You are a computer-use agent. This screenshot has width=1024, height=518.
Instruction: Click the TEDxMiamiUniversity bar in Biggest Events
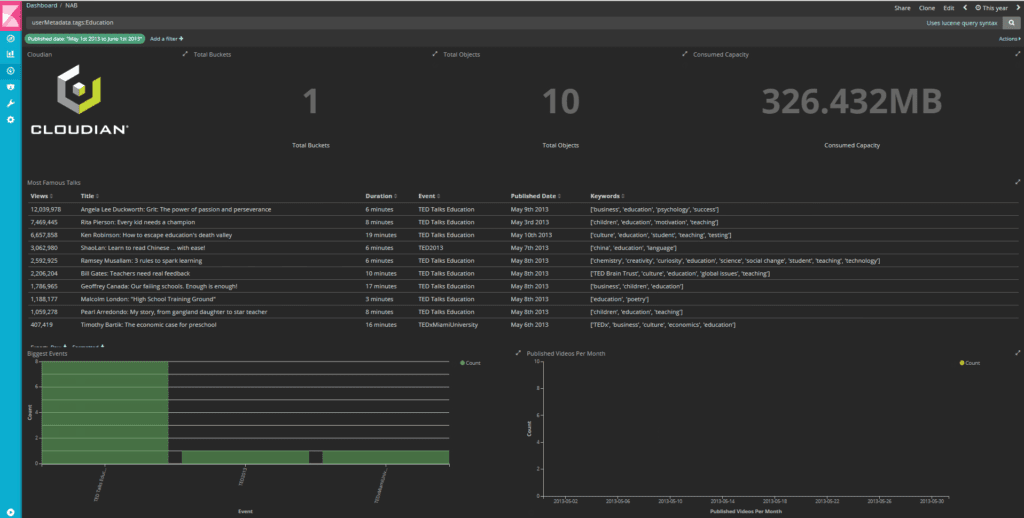386,457
